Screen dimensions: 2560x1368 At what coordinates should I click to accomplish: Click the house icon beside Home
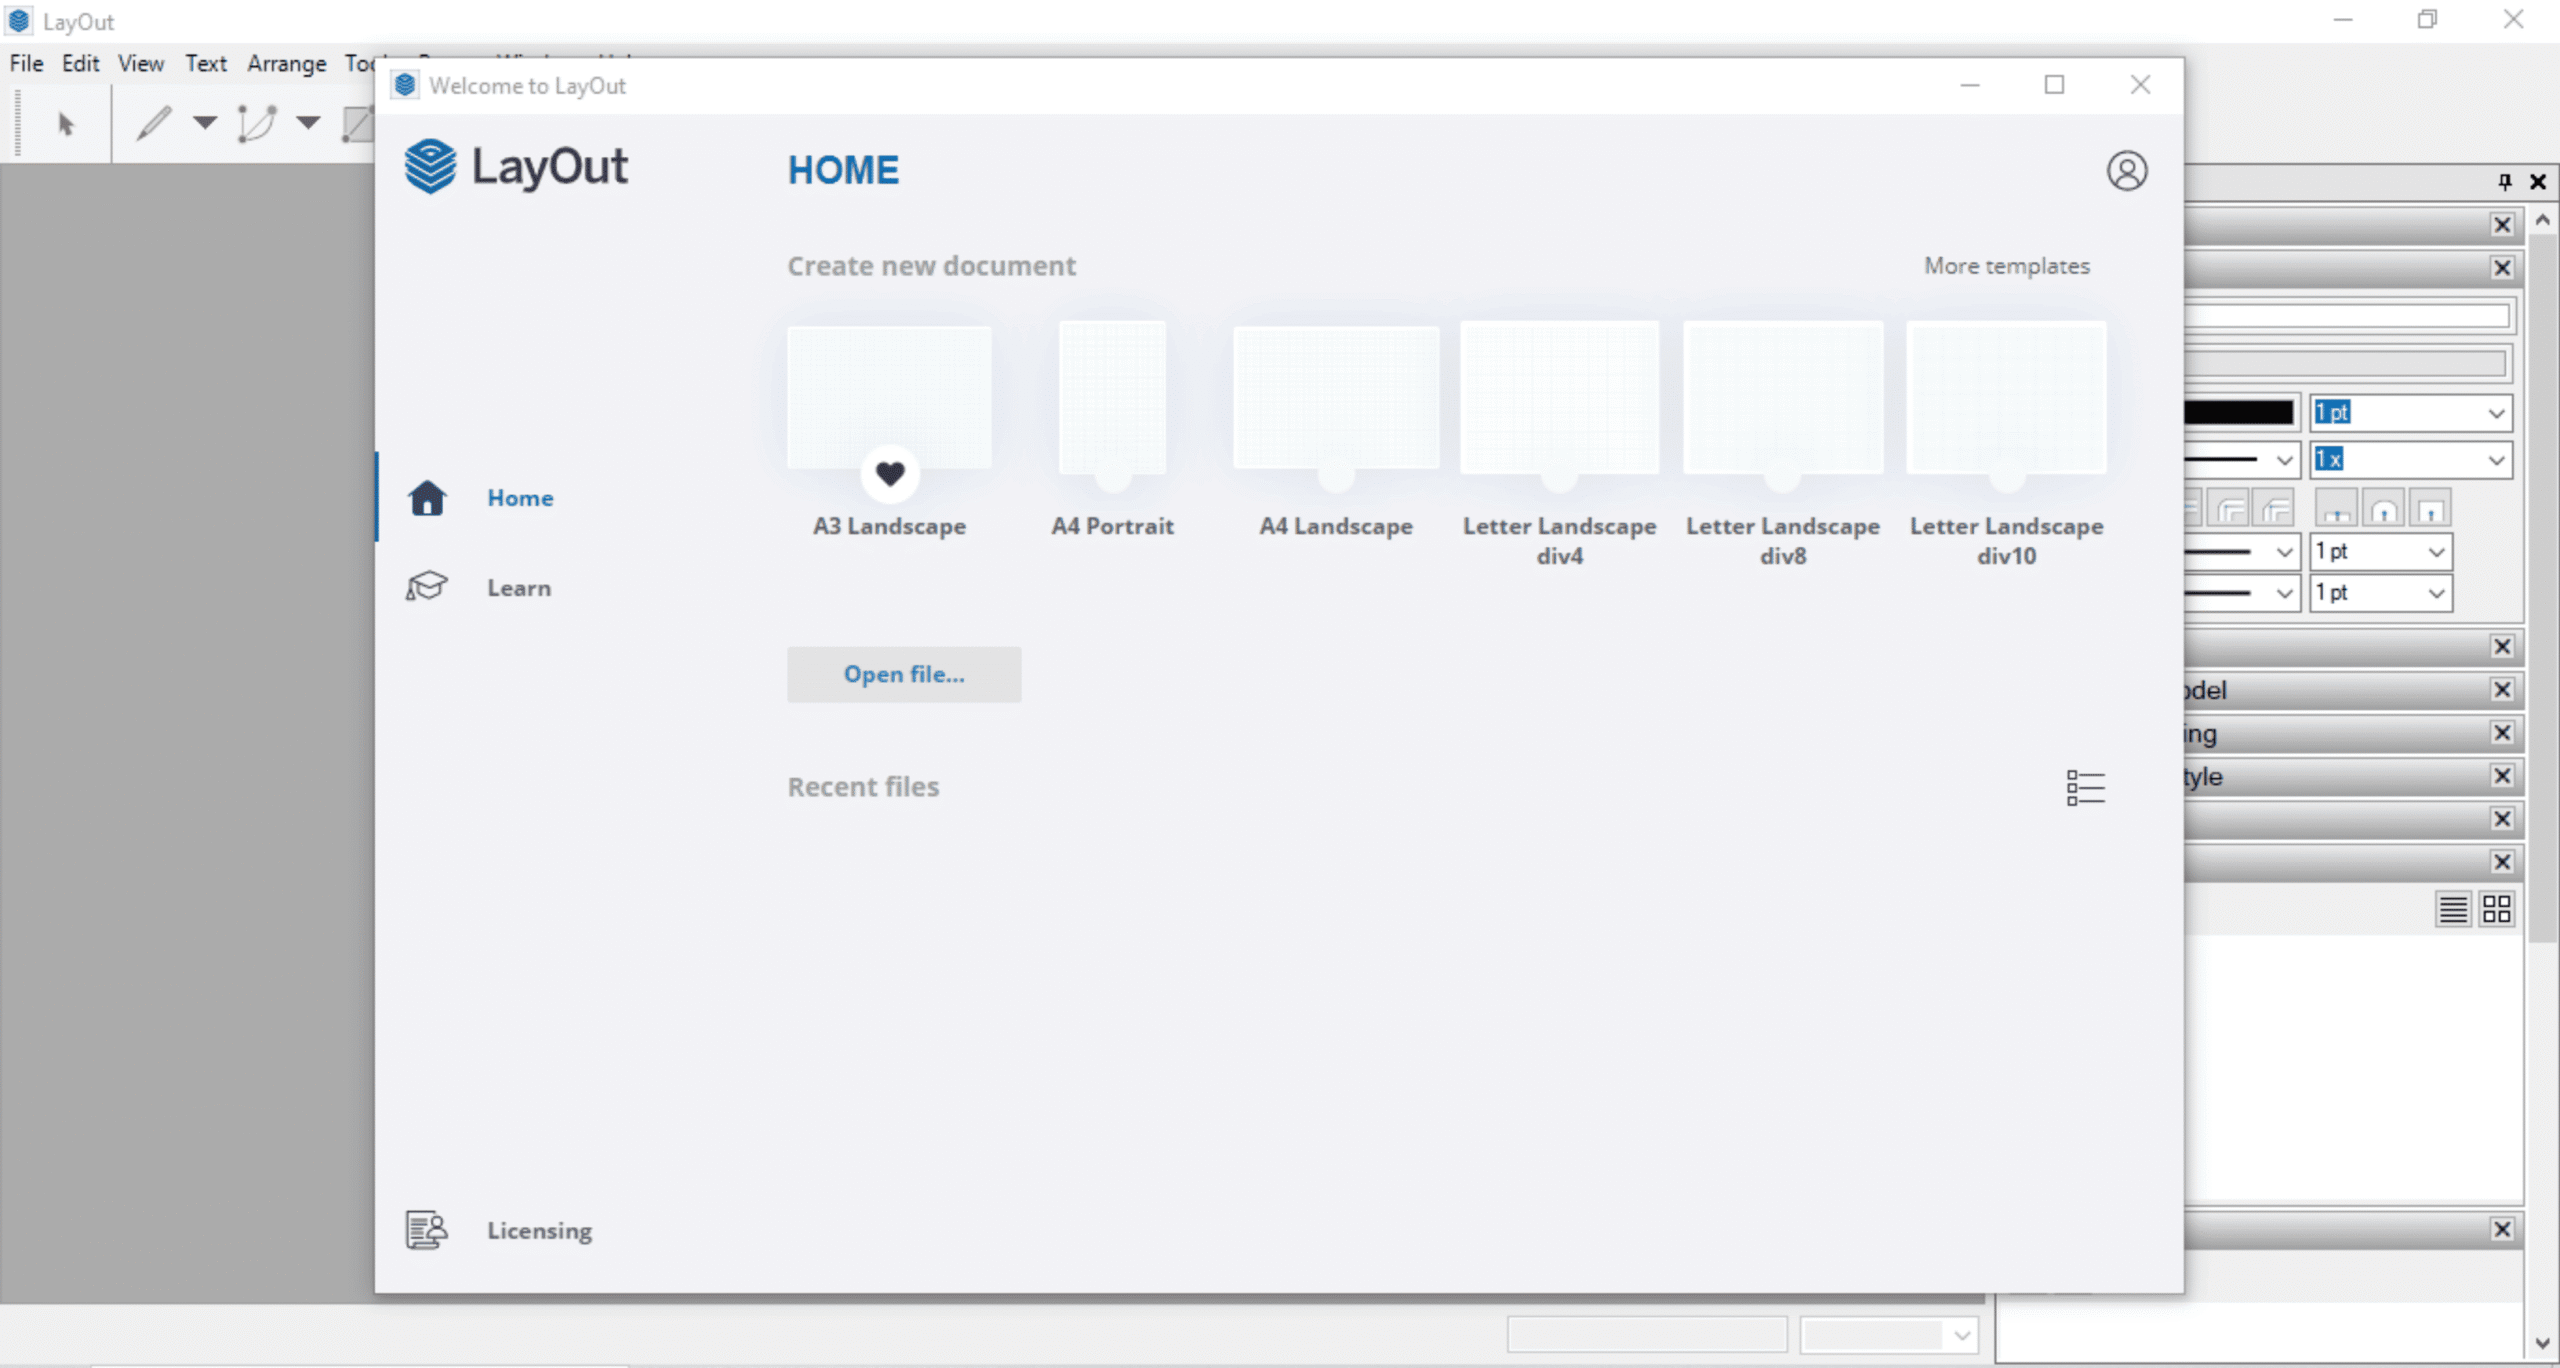click(427, 497)
